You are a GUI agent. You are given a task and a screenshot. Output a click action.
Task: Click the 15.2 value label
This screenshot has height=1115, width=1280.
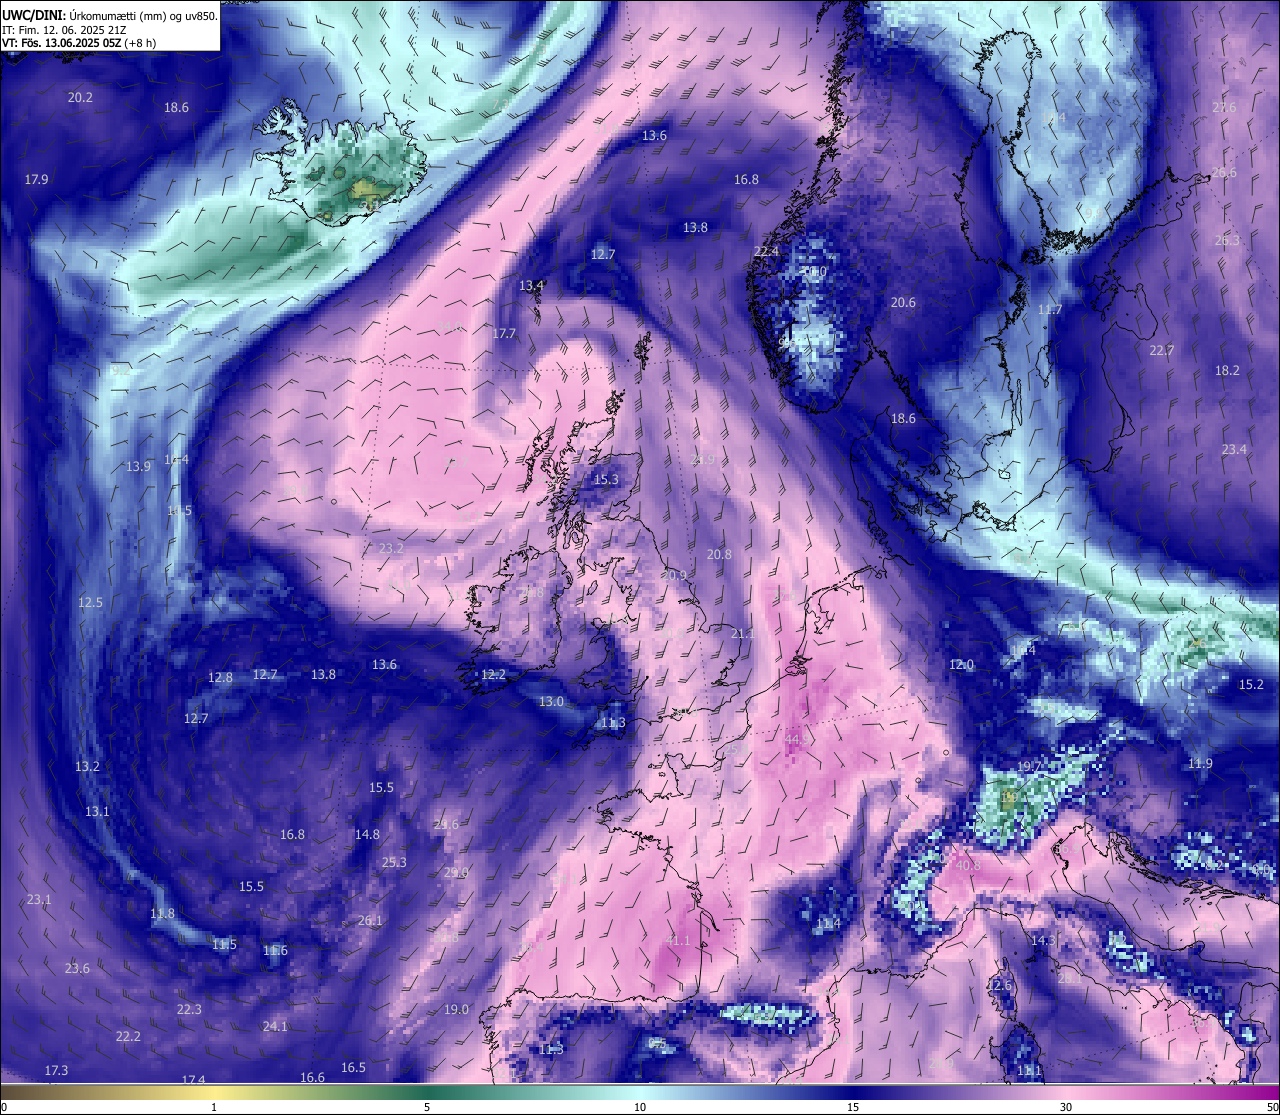[1251, 684]
